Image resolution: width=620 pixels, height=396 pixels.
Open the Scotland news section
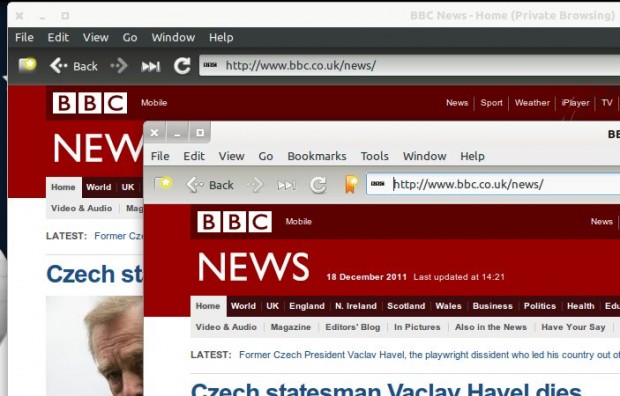[406, 306]
